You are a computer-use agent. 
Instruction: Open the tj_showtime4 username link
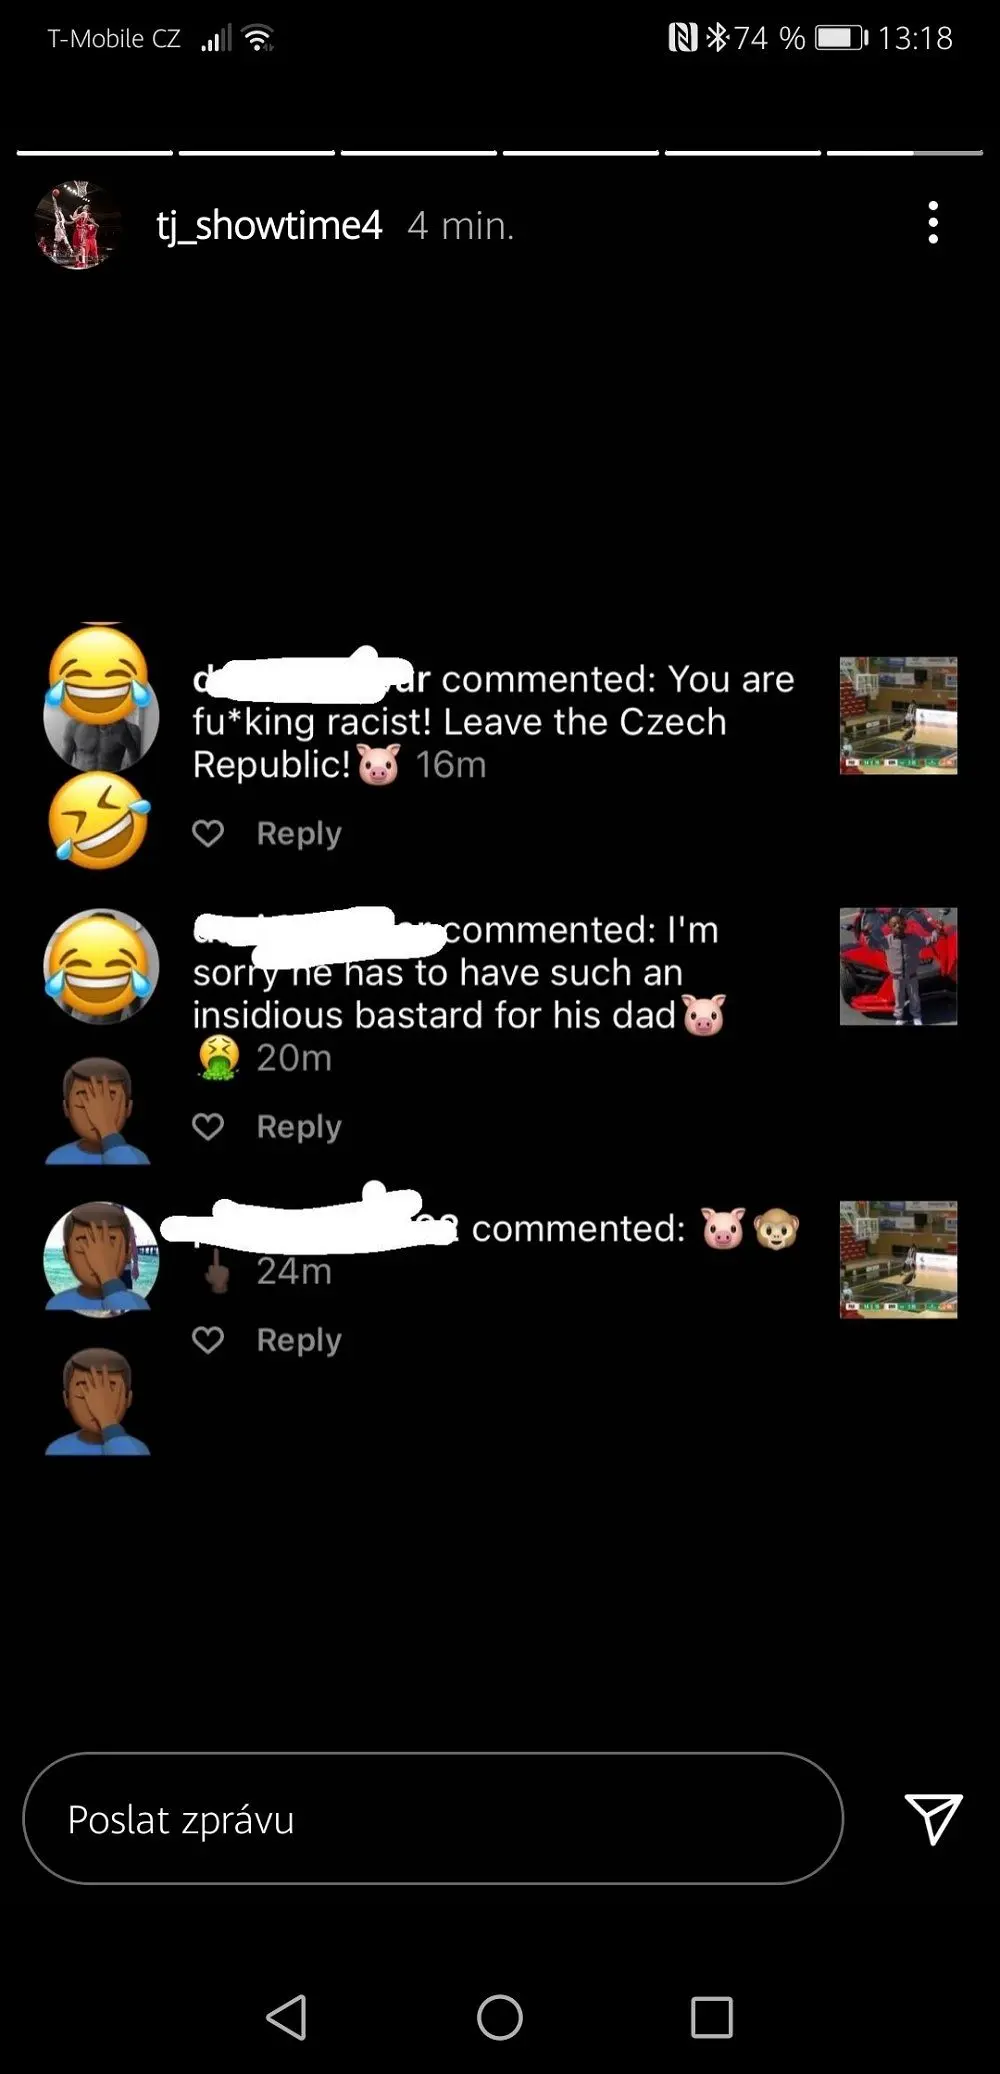click(x=269, y=226)
